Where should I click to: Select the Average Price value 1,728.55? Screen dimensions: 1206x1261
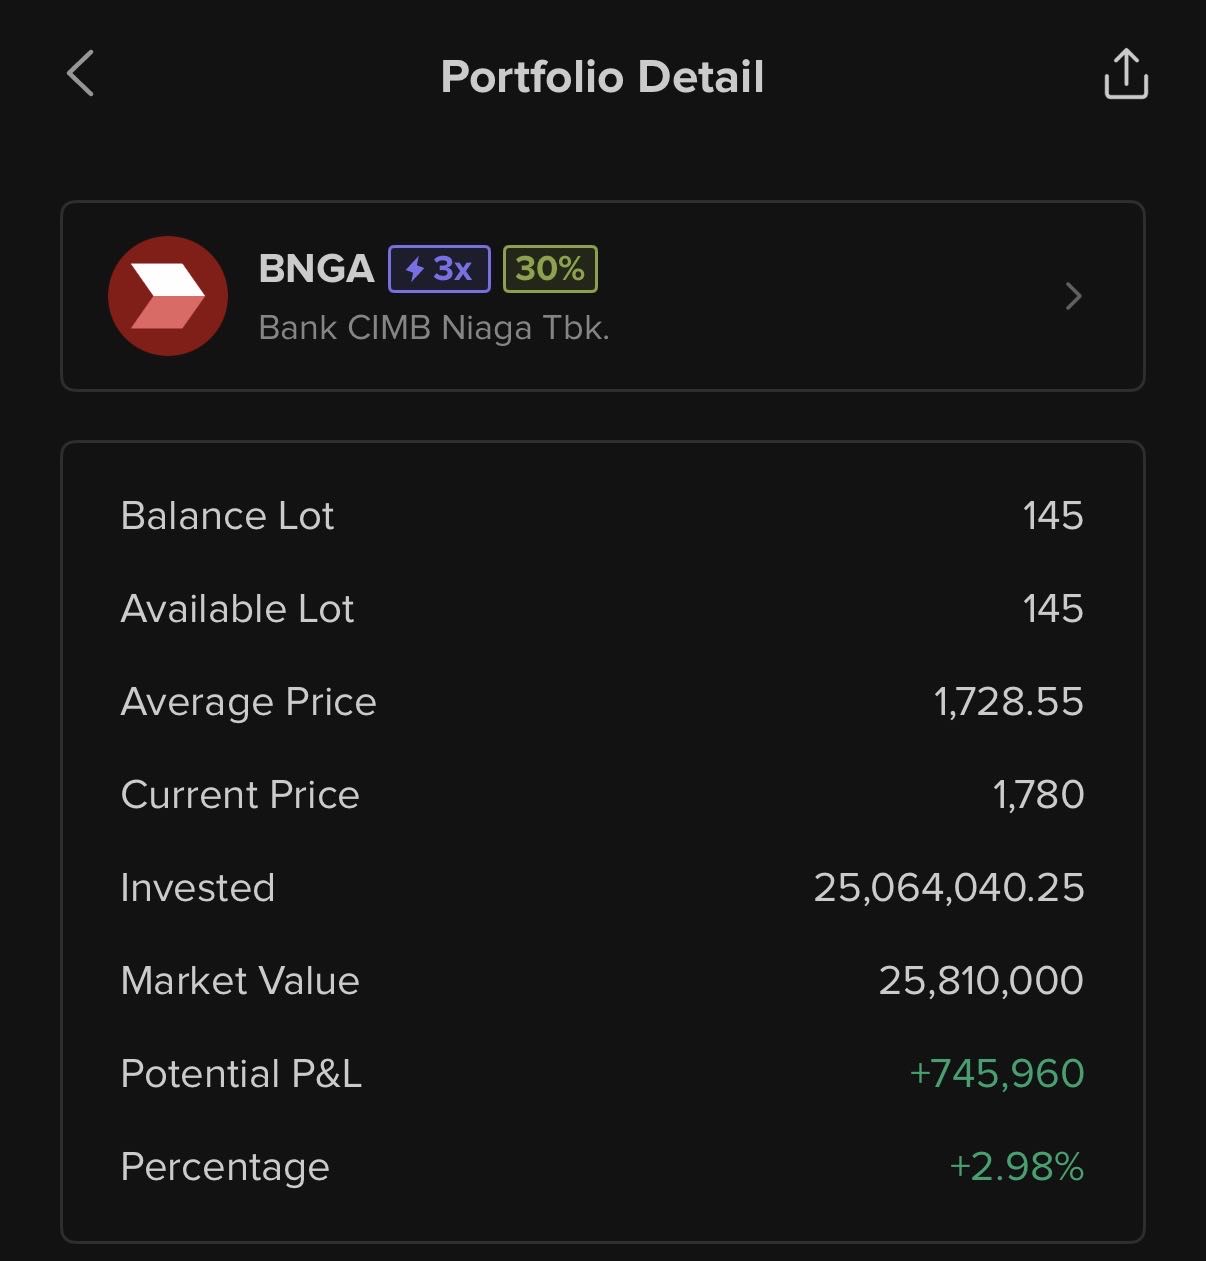[x=1008, y=702]
